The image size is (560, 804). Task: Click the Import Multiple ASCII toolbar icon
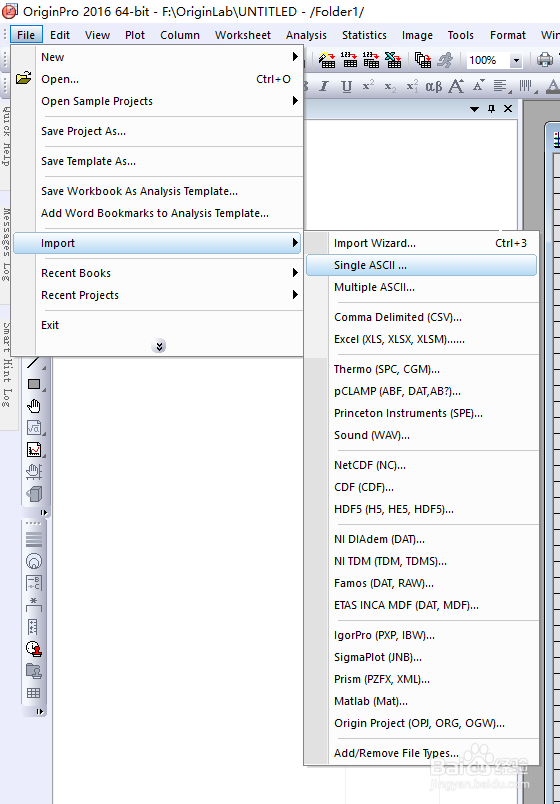pyautogui.click(x=371, y=60)
